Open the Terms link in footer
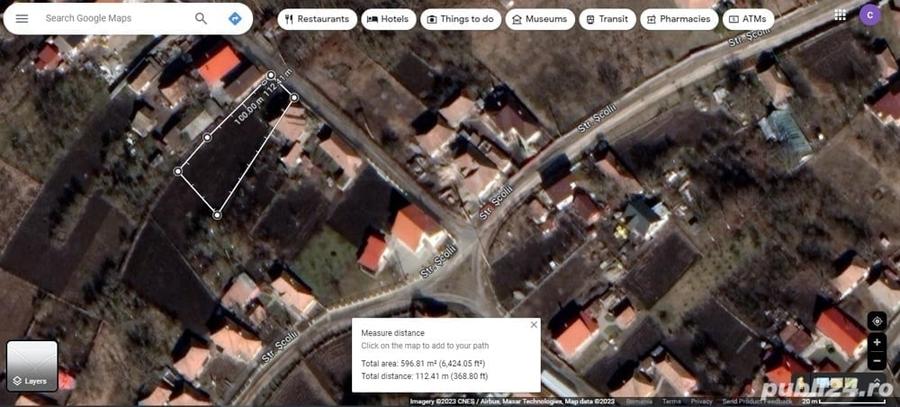This screenshot has height=407, width=900. [672, 402]
